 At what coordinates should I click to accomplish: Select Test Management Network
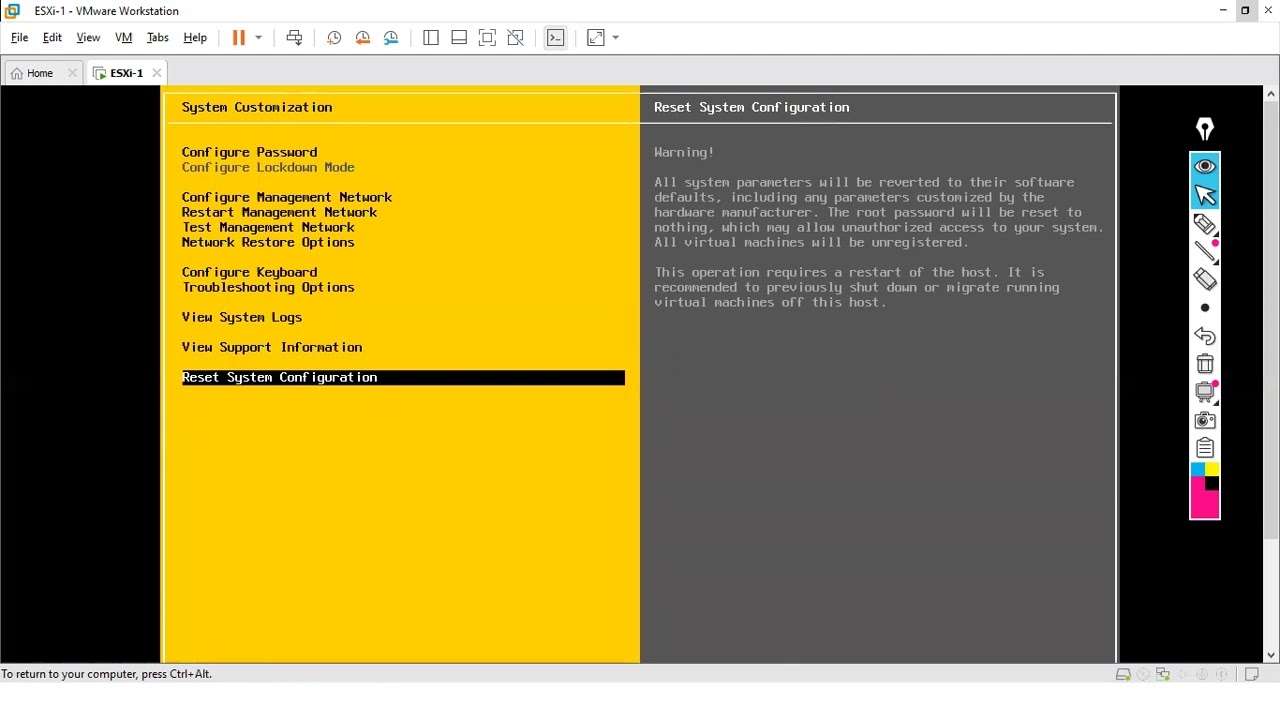268,227
